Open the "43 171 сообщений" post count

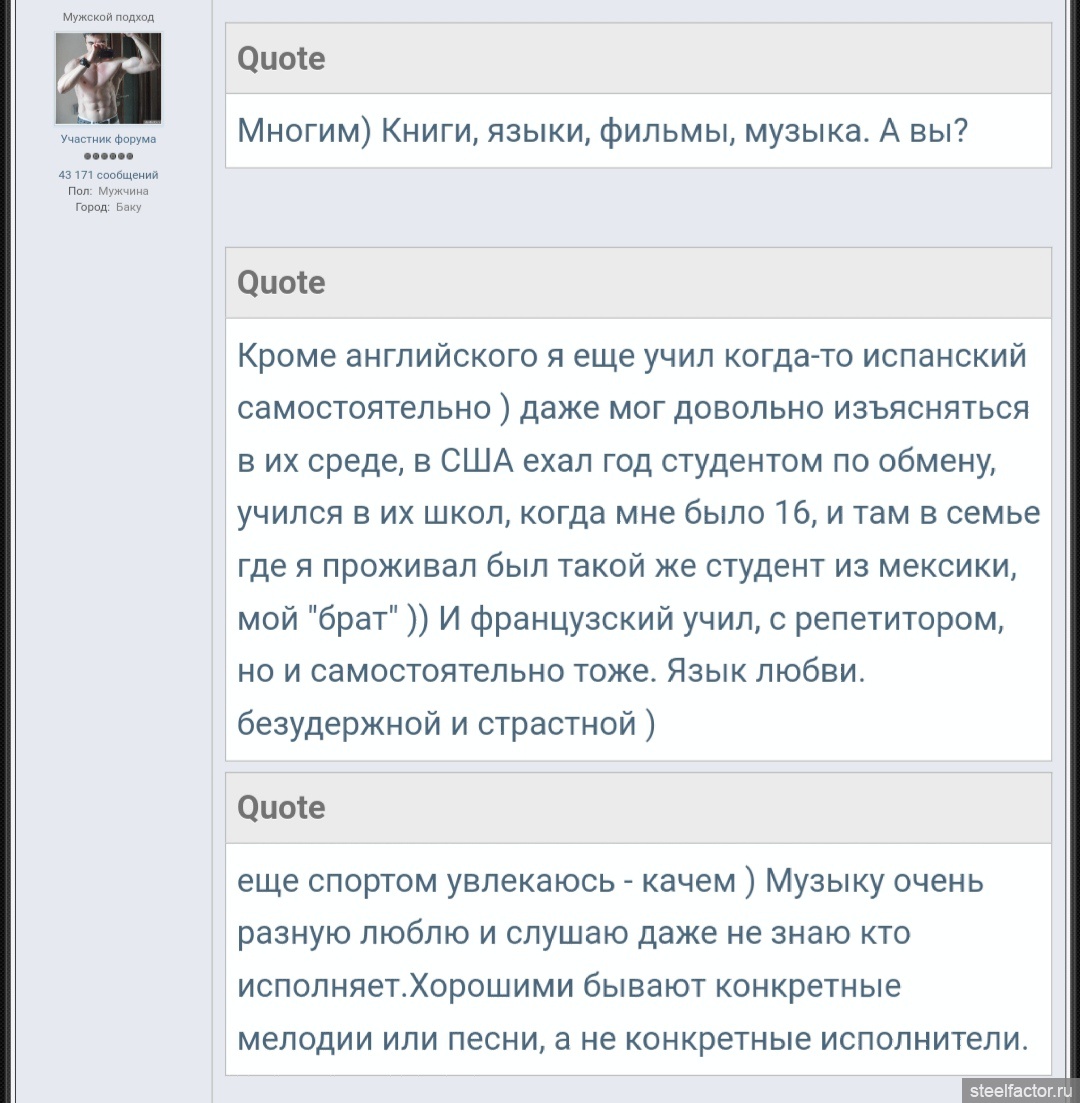tap(108, 175)
